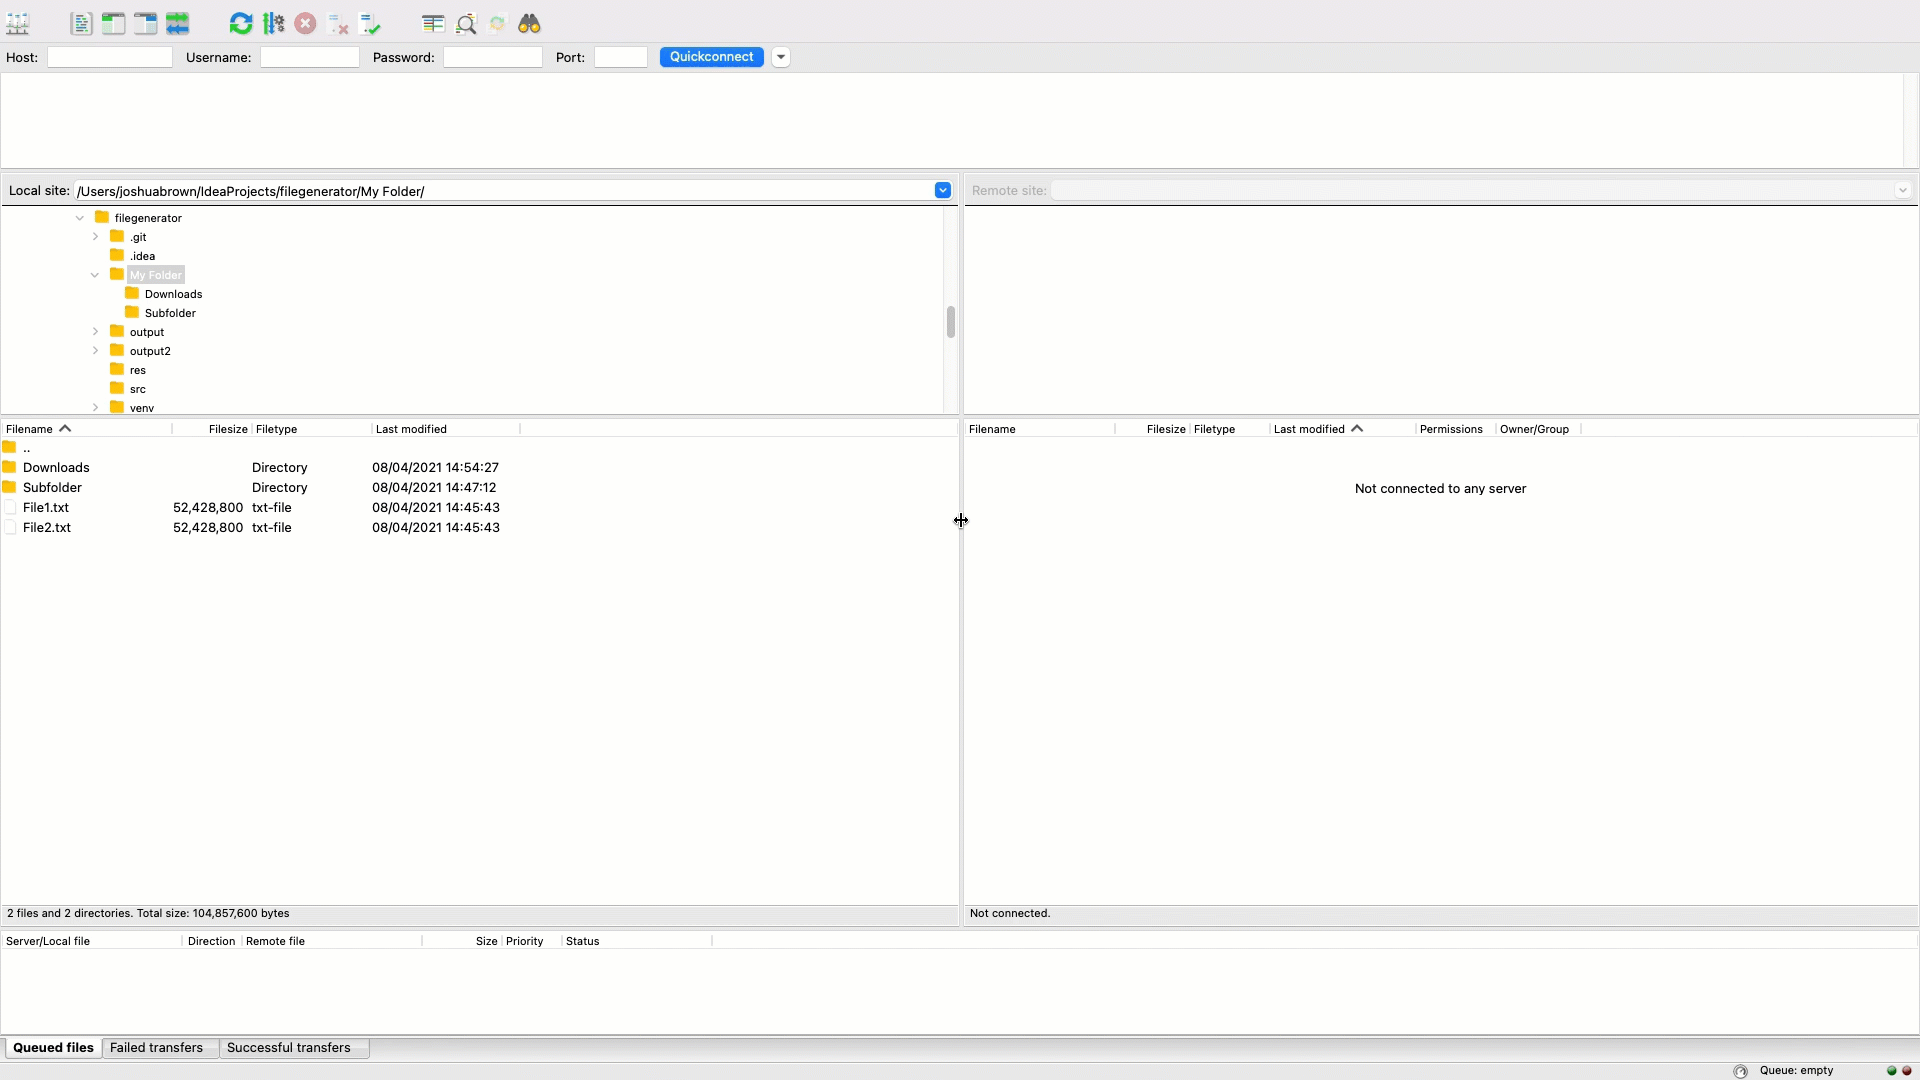Click the red Cancel operation icon
Image resolution: width=1920 pixels, height=1080 pixels.
(x=305, y=23)
